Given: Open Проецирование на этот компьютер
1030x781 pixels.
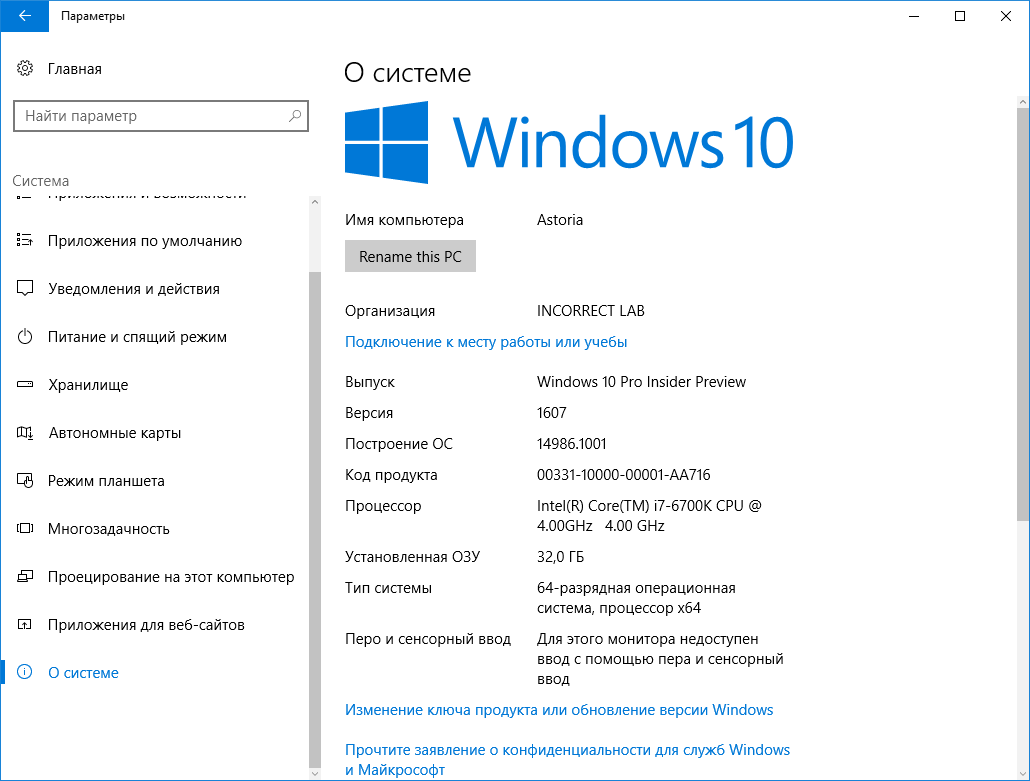Looking at the screenshot, I should pos(170,577).
